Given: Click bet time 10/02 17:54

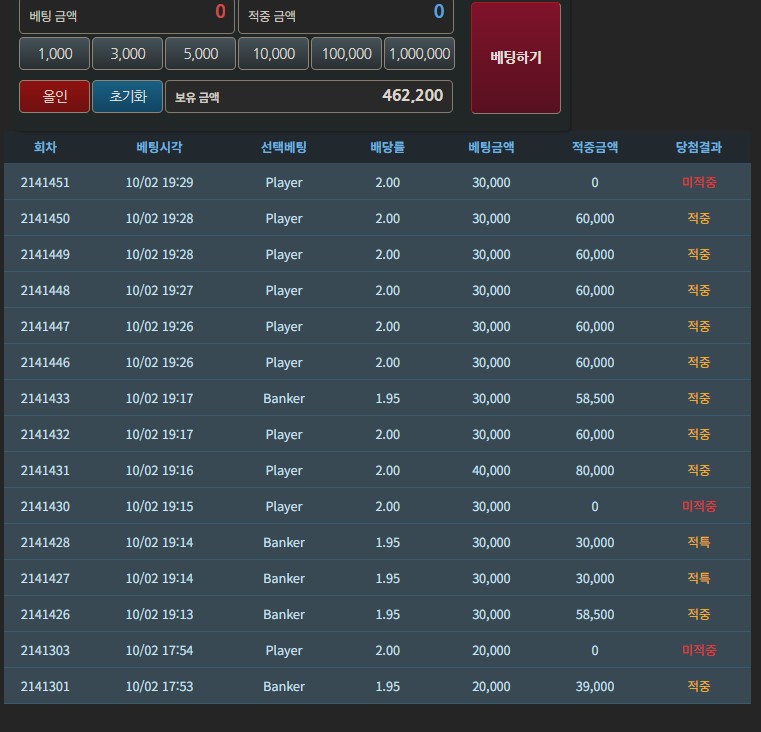Looking at the screenshot, I should (159, 650).
